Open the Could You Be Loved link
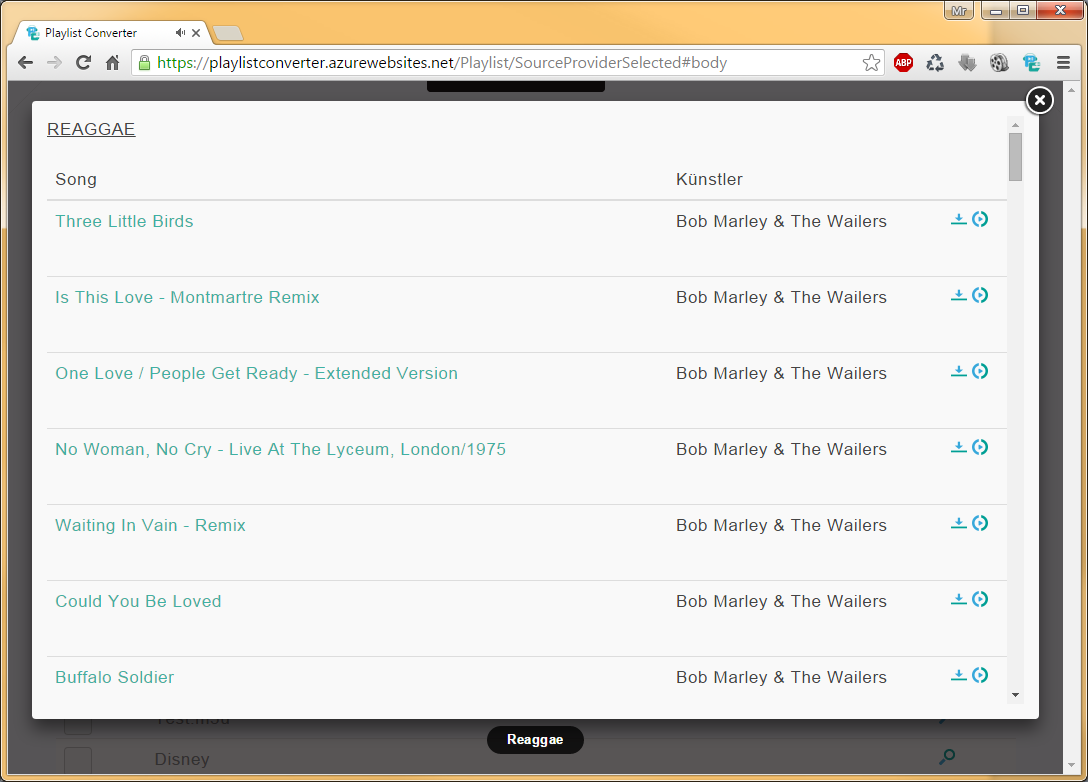 [138, 601]
